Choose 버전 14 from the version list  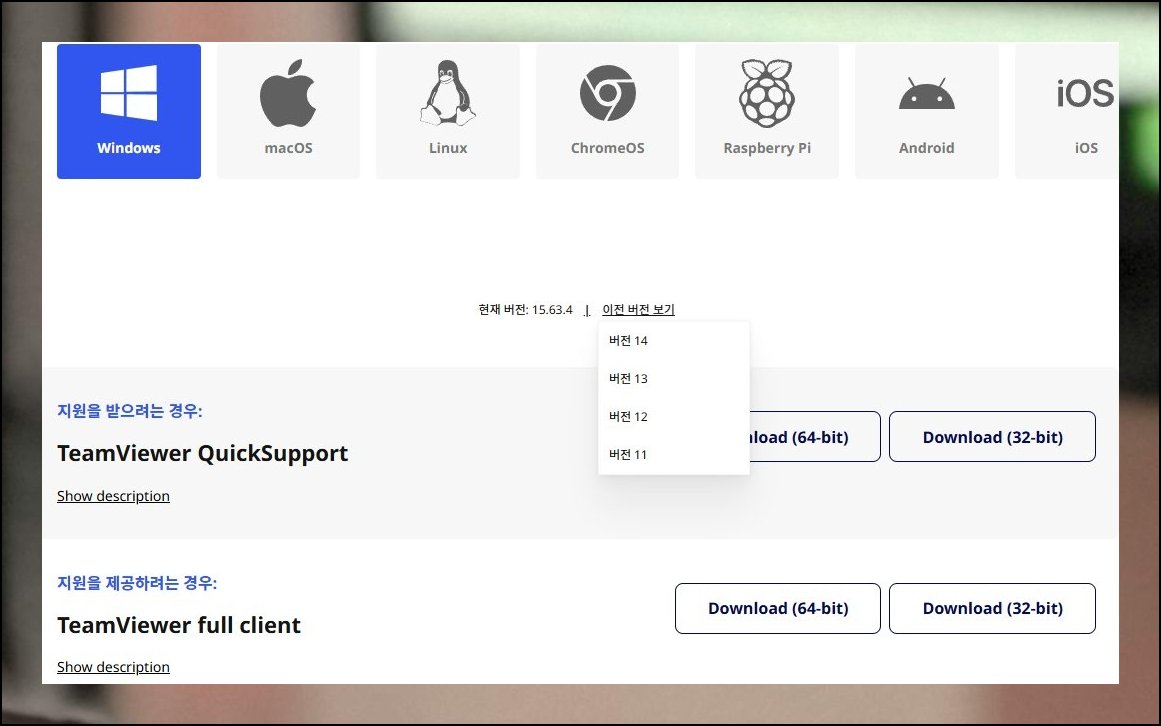[673, 340]
